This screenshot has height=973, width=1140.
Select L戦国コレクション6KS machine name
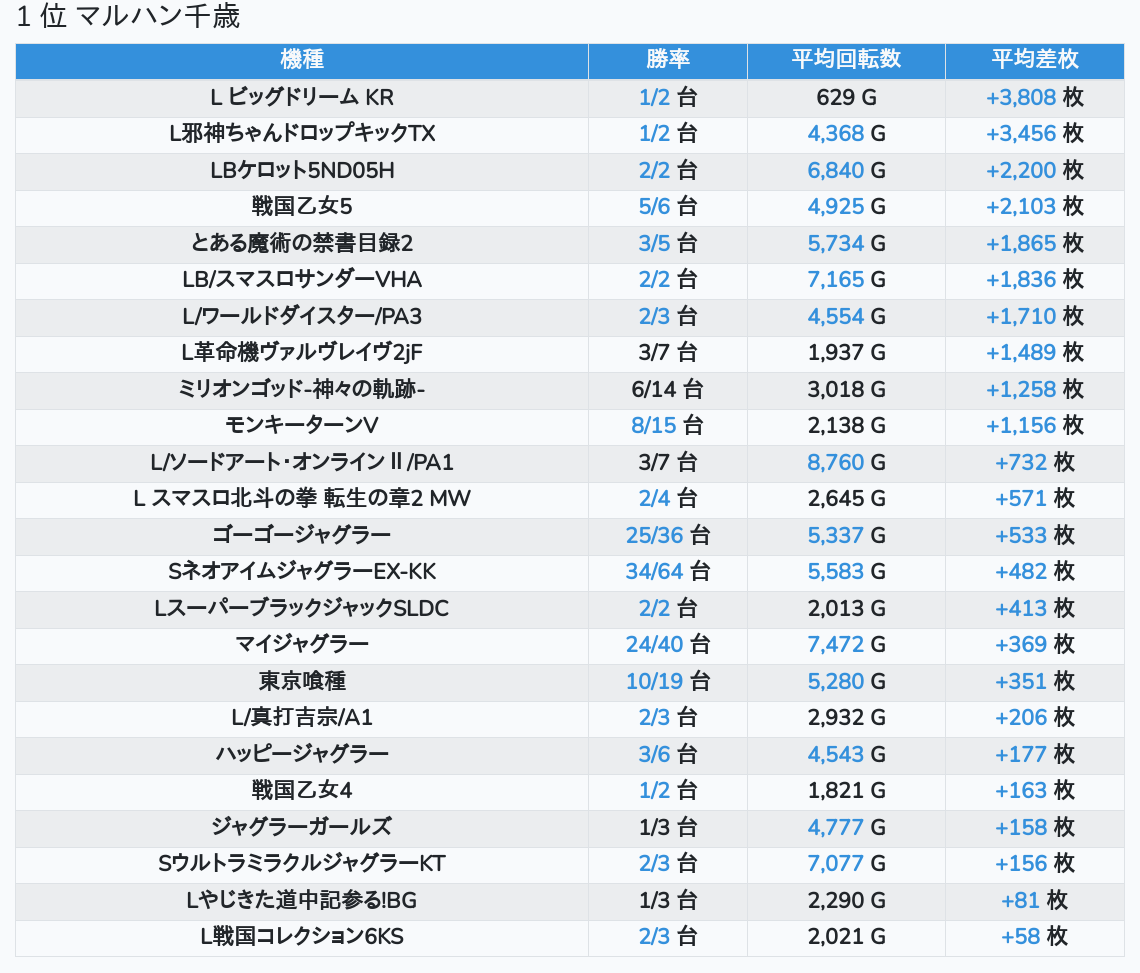[302, 937]
